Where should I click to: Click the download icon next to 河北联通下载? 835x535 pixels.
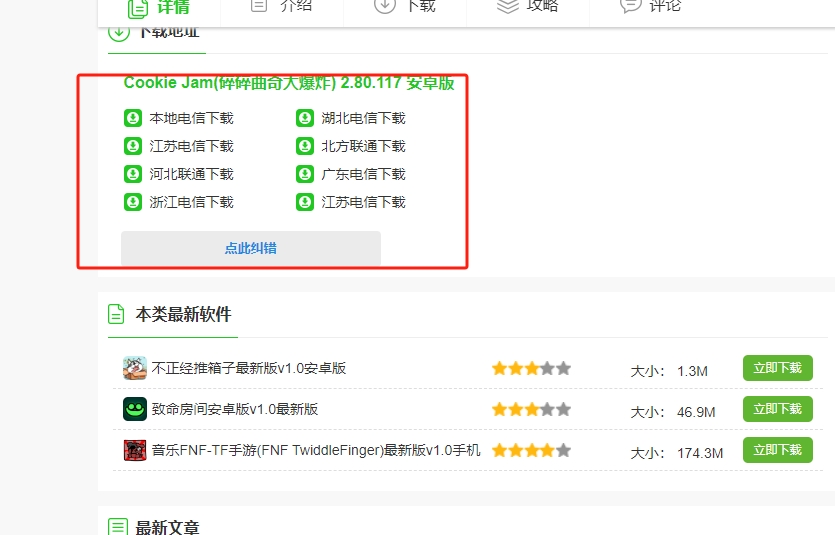coord(133,174)
